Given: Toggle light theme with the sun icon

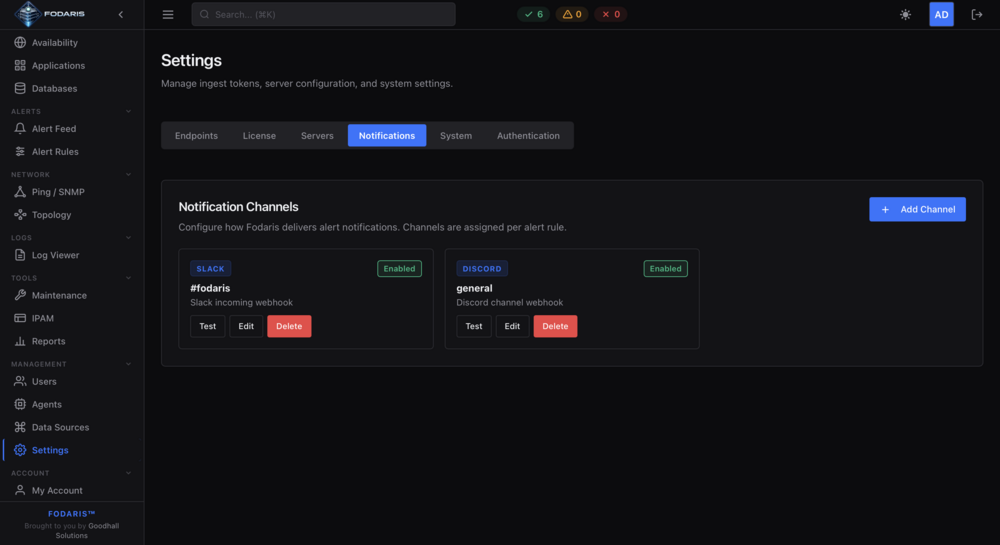Looking at the screenshot, I should pyautogui.click(x=905, y=15).
